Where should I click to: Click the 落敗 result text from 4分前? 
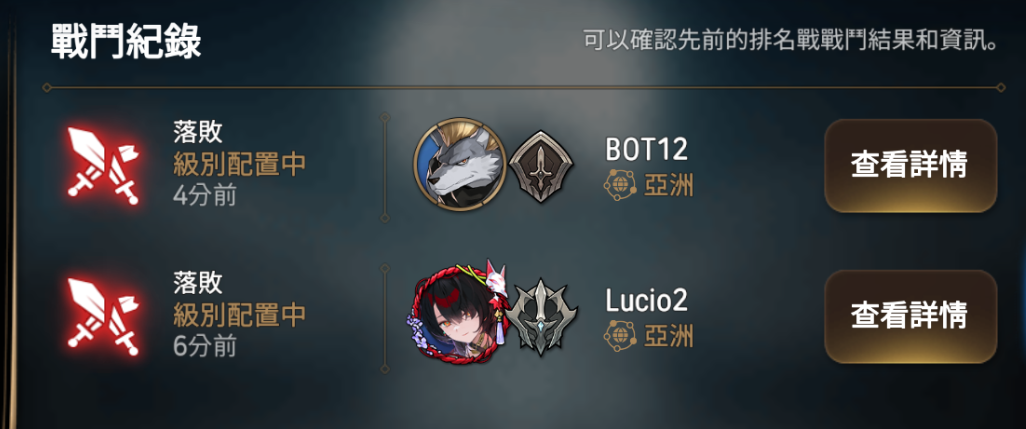pyautogui.click(x=198, y=133)
